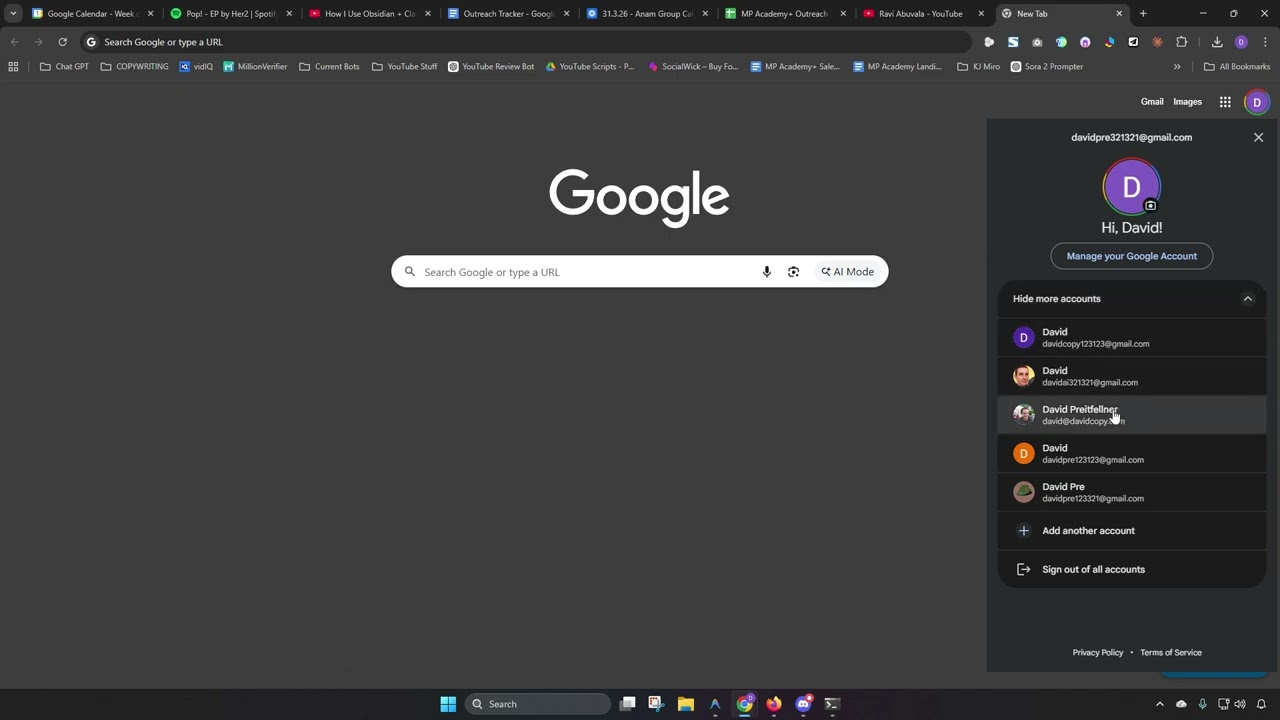The width and height of the screenshot is (1280, 720).
Task: Switch to davidai321321@gmail.com account
Action: (x=1132, y=376)
